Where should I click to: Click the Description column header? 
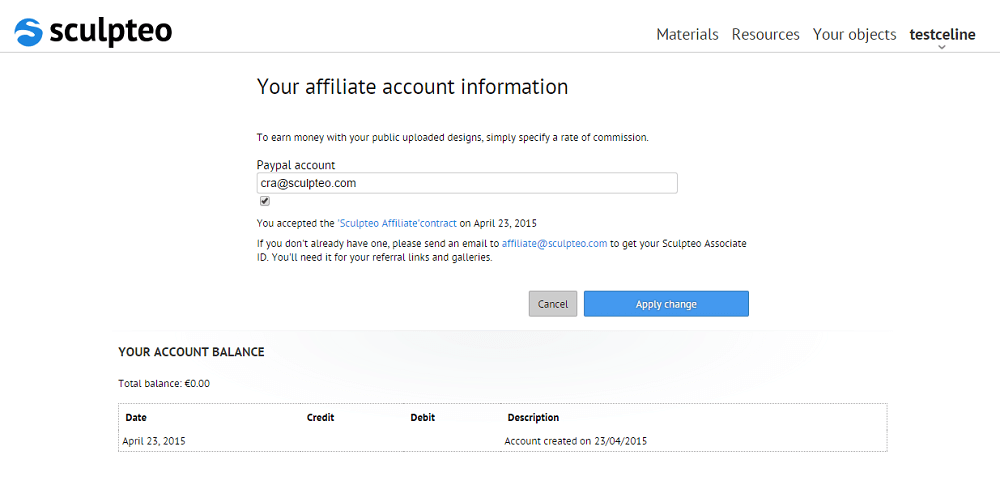click(x=533, y=418)
